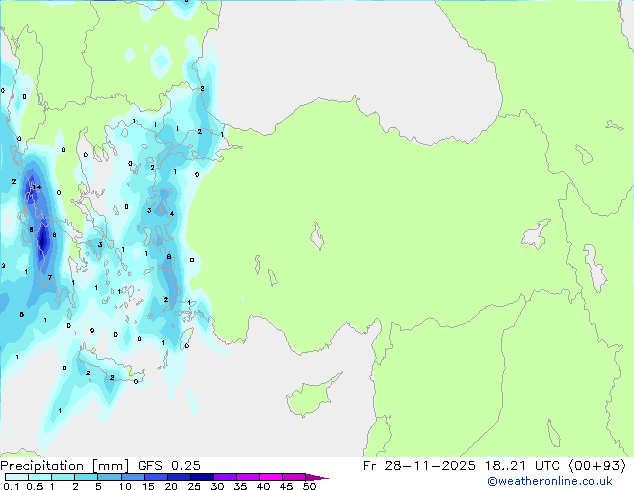Click the '25' legend scale value
634x490 pixels.
pyautogui.click(x=194, y=486)
